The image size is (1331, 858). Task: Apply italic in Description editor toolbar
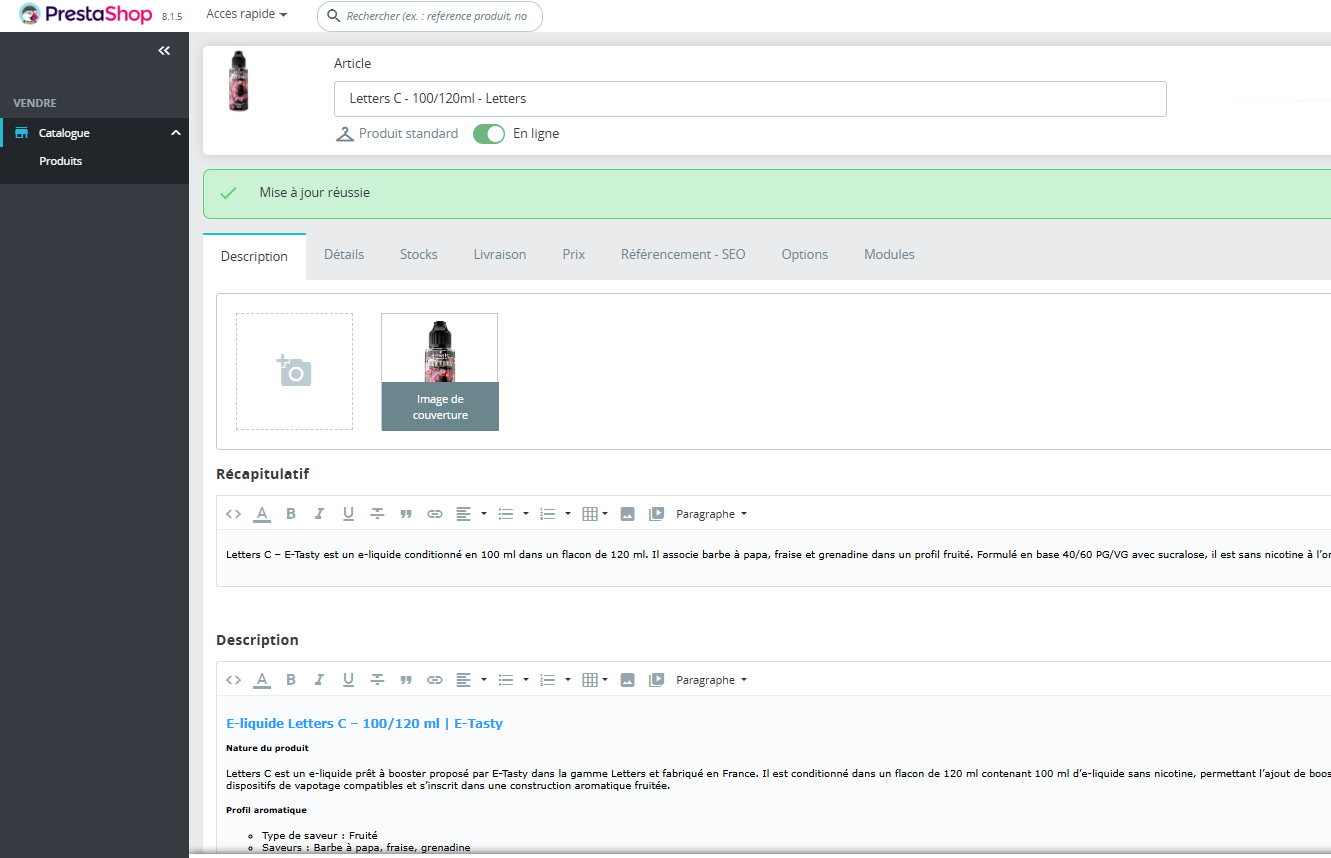pos(320,680)
